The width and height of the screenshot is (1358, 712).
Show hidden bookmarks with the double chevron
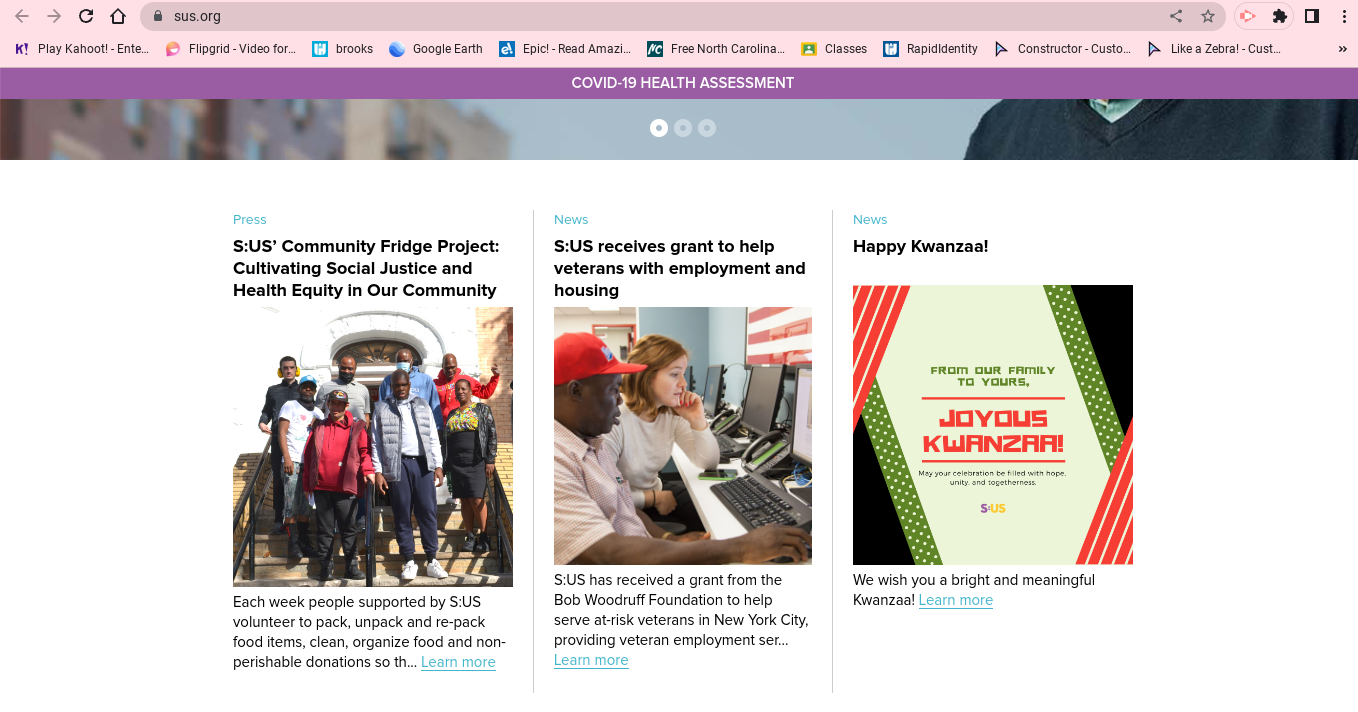1342,48
